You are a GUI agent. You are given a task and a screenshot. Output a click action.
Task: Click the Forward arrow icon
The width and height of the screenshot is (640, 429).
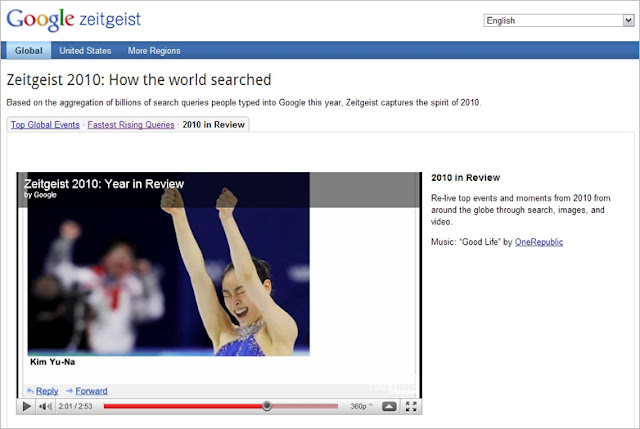click(69, 391)
